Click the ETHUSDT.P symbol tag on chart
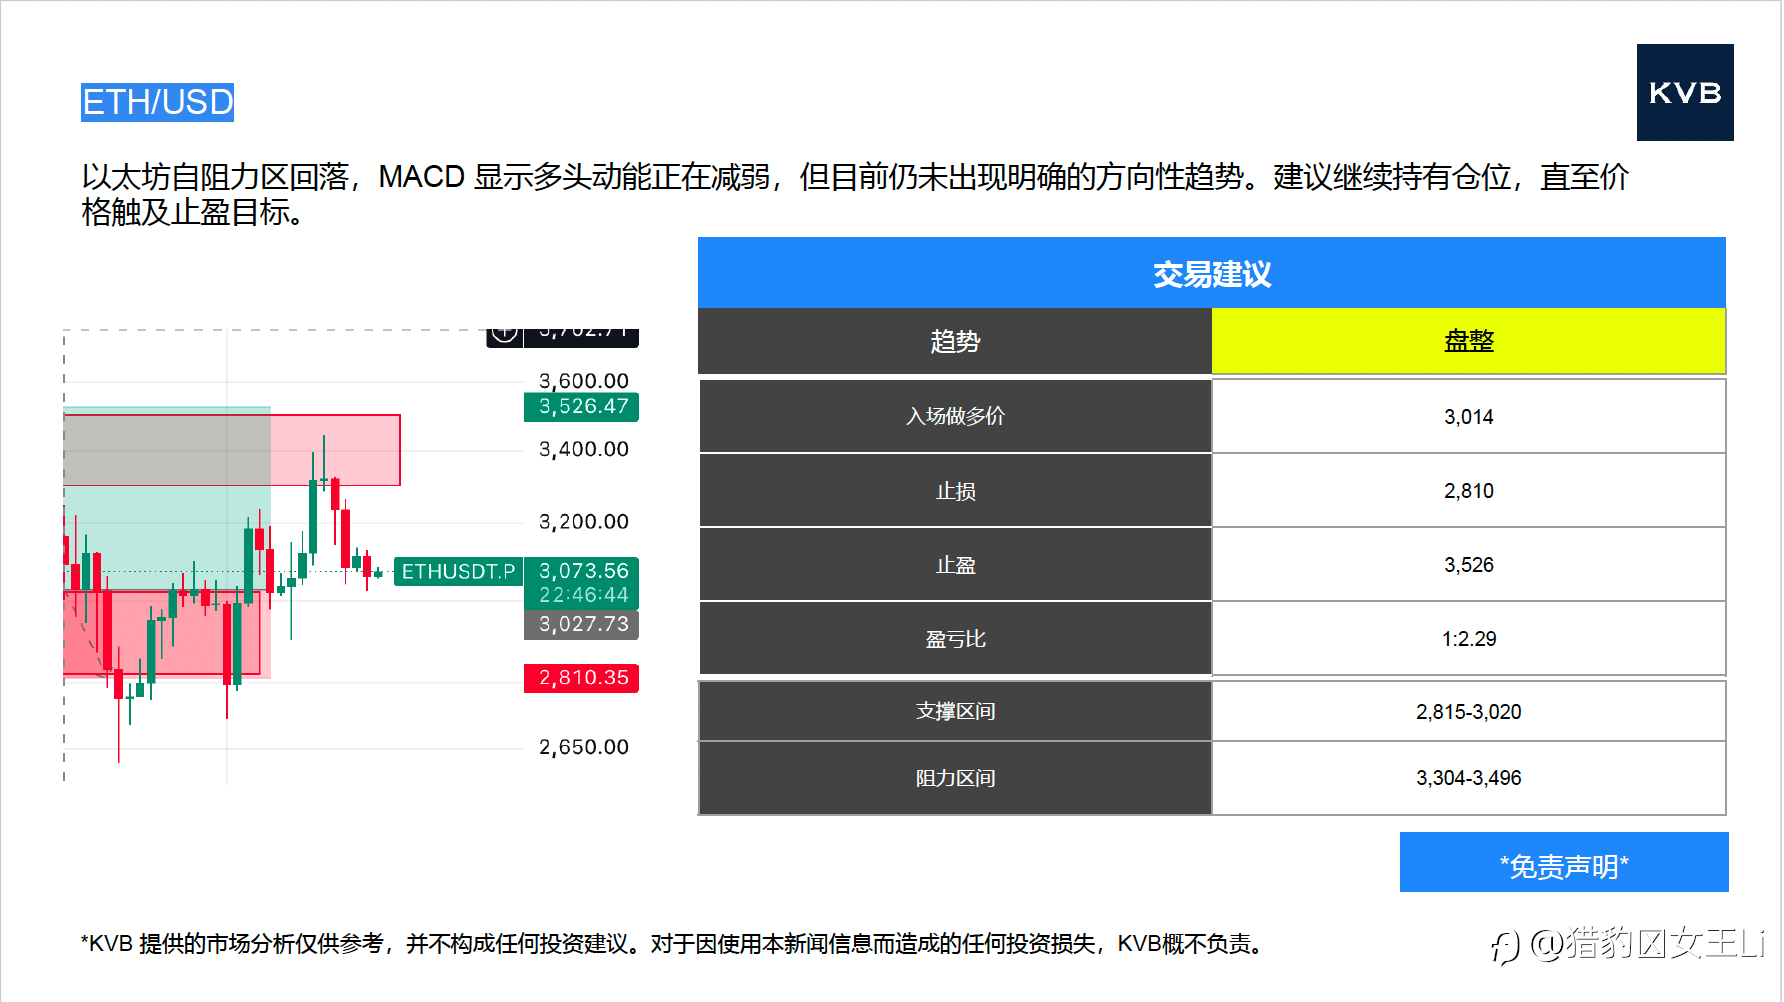Image resolution: width=1784 pixels, height=1002 pixels. pyautogui.click(x=458, y=572)
